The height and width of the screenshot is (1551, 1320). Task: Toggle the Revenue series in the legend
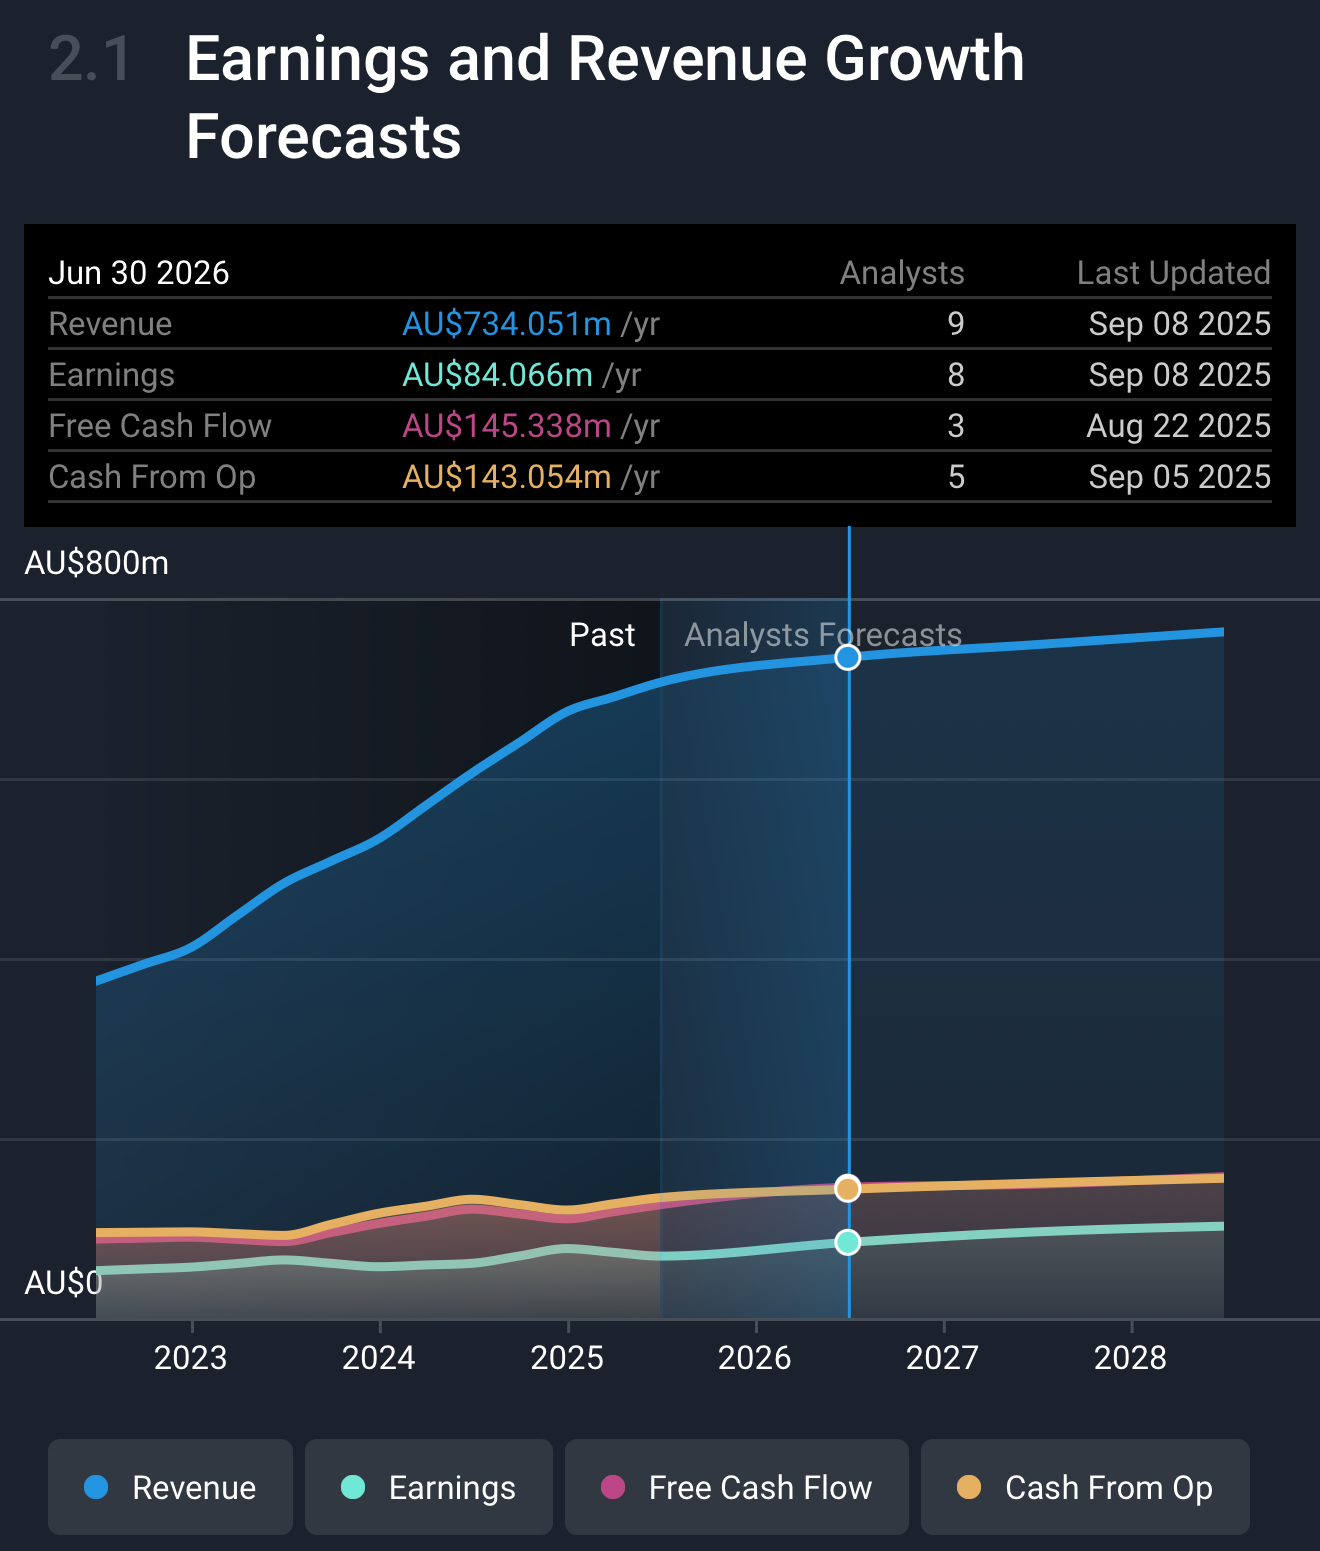point(170,1487)
